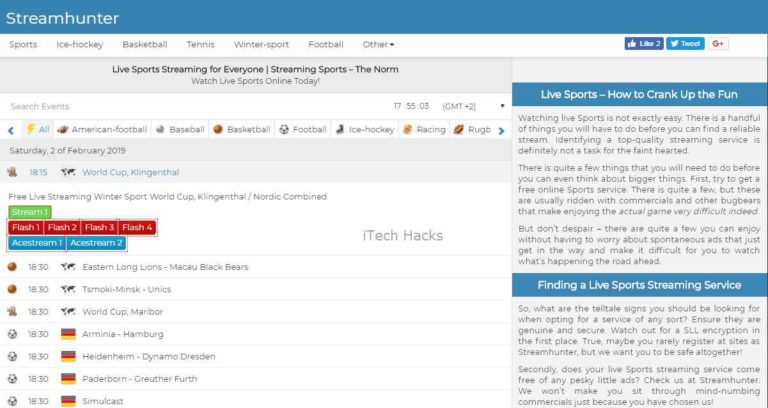The height and width of the screenshot is (408, 768).
Task: Click the American-football category filter
Action: (x=102, y=129)
